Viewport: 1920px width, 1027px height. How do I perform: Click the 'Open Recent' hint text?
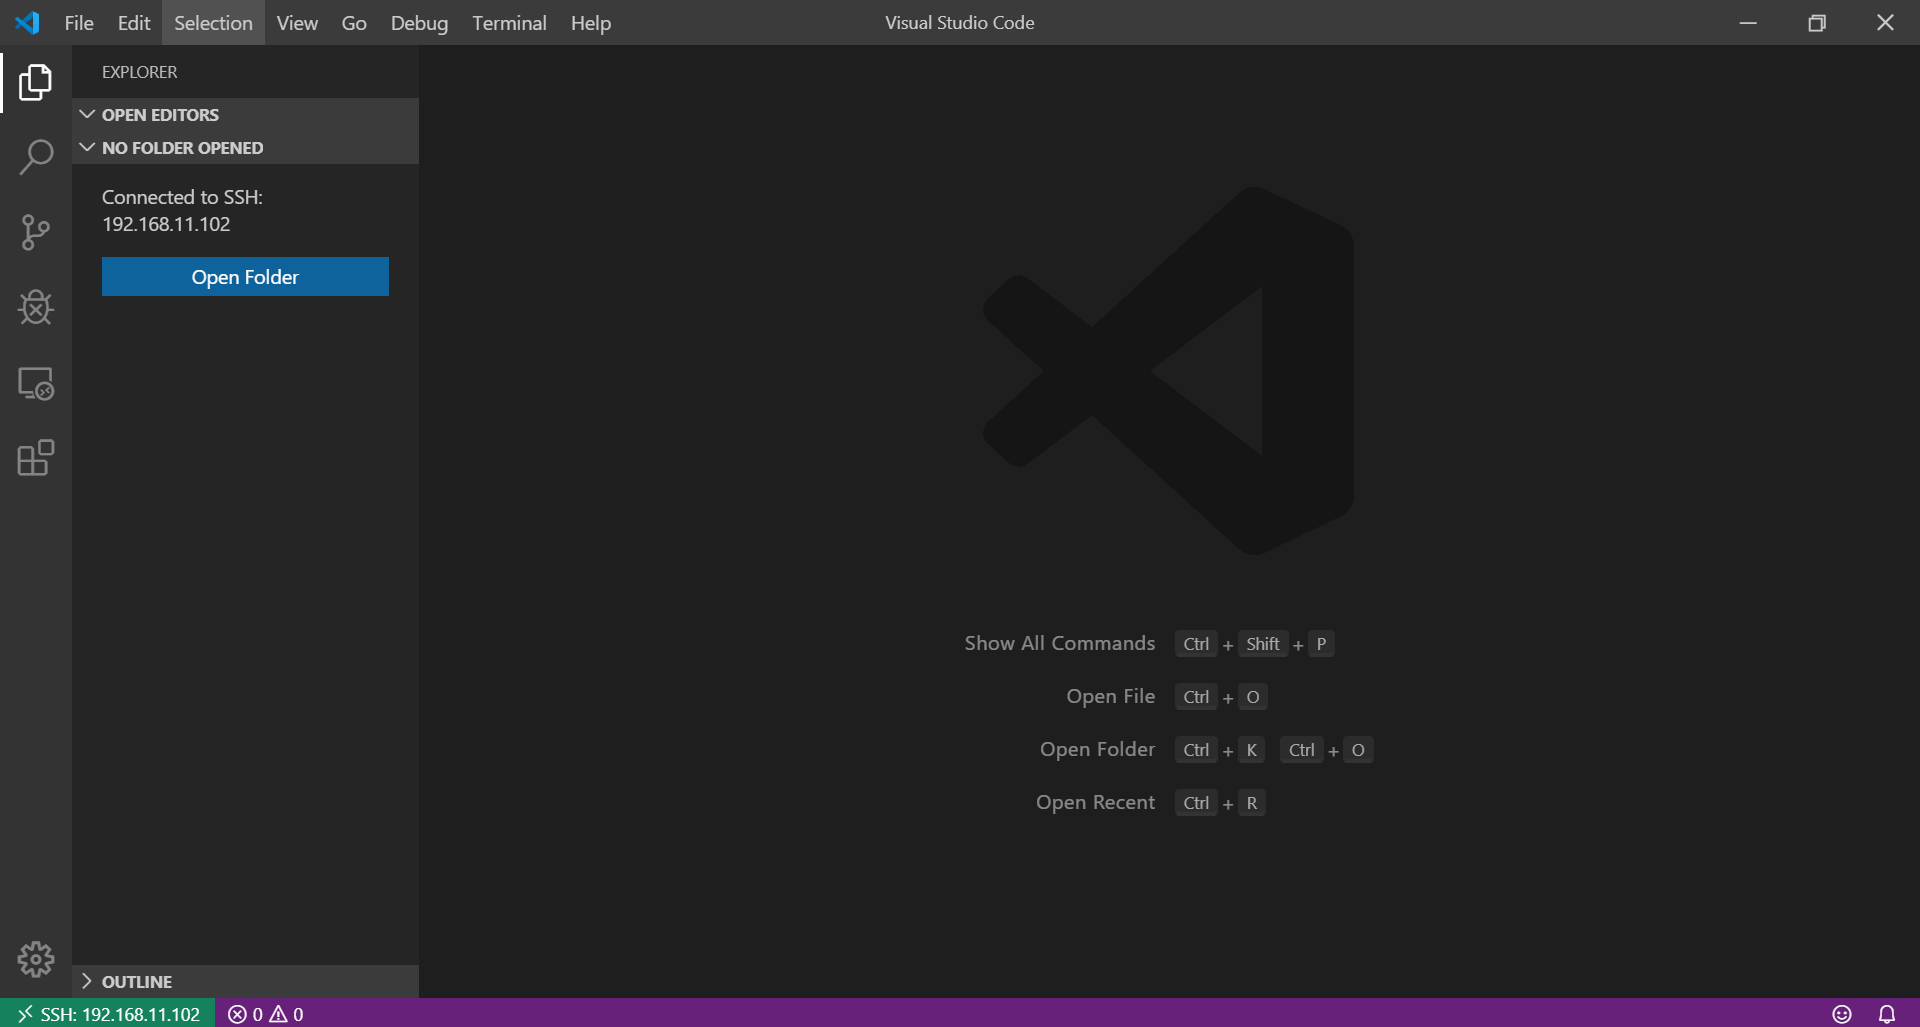pyautogui.click(x=1095, y=802)
